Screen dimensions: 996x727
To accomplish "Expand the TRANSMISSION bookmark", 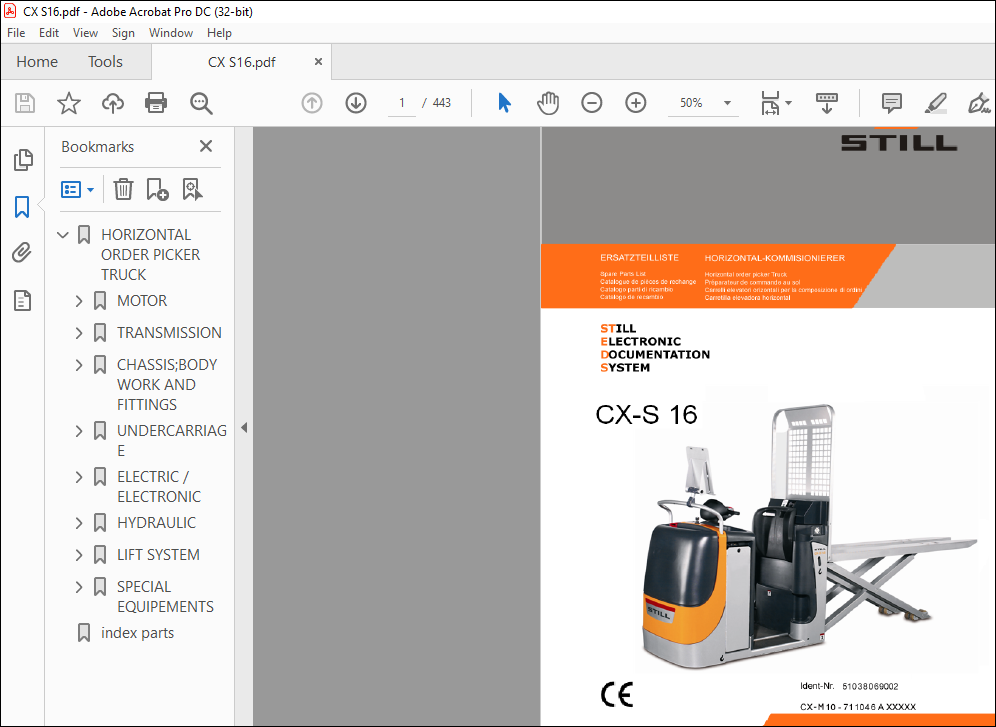I will 79,333.
